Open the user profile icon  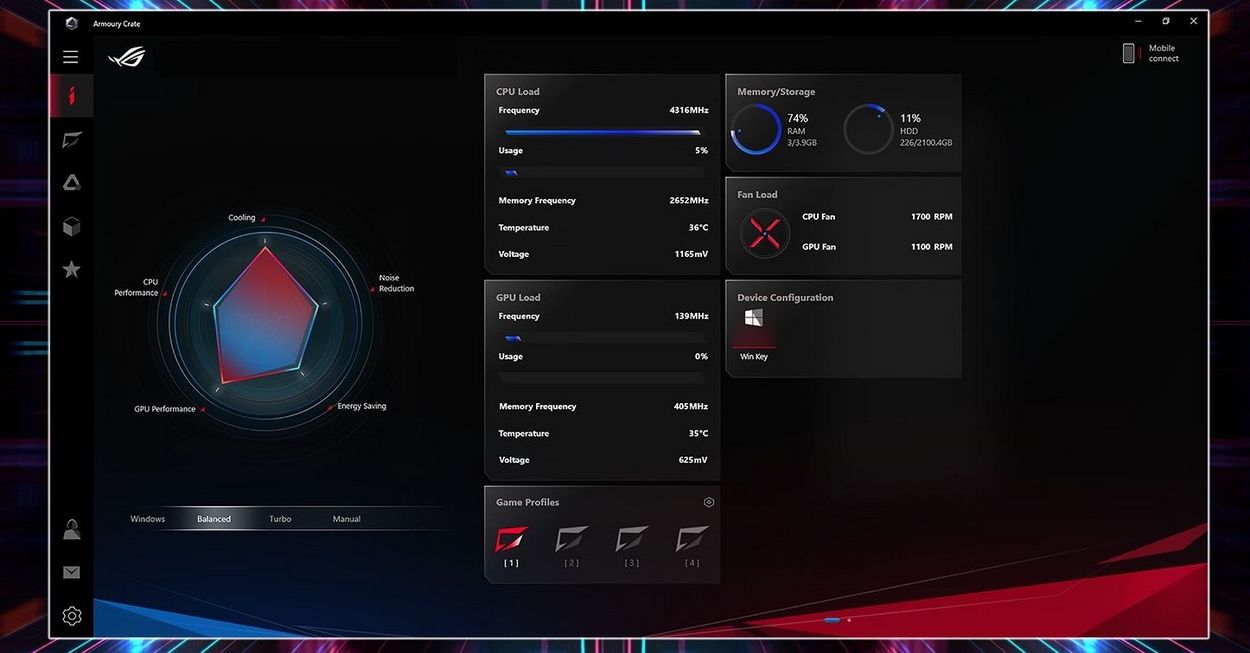coord(71,530)
